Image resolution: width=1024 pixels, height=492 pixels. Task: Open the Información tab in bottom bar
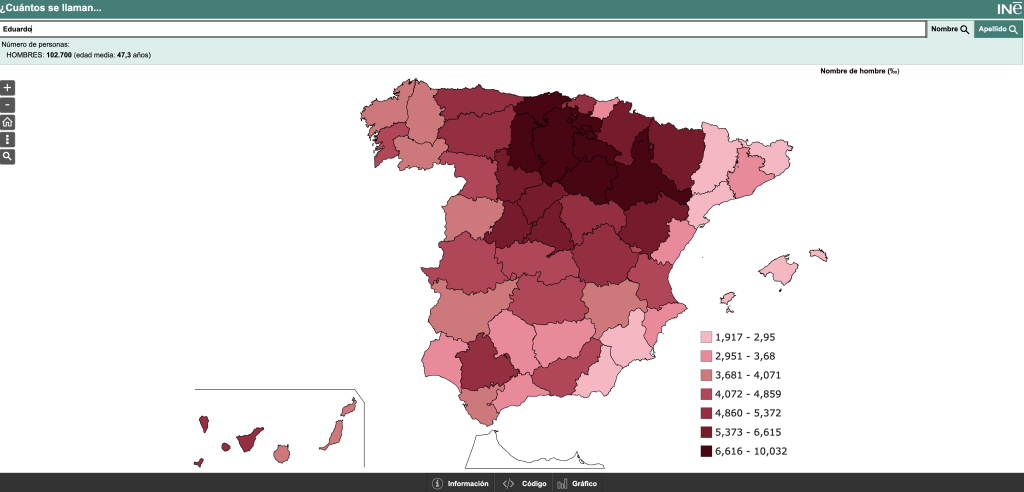(460, 483)
